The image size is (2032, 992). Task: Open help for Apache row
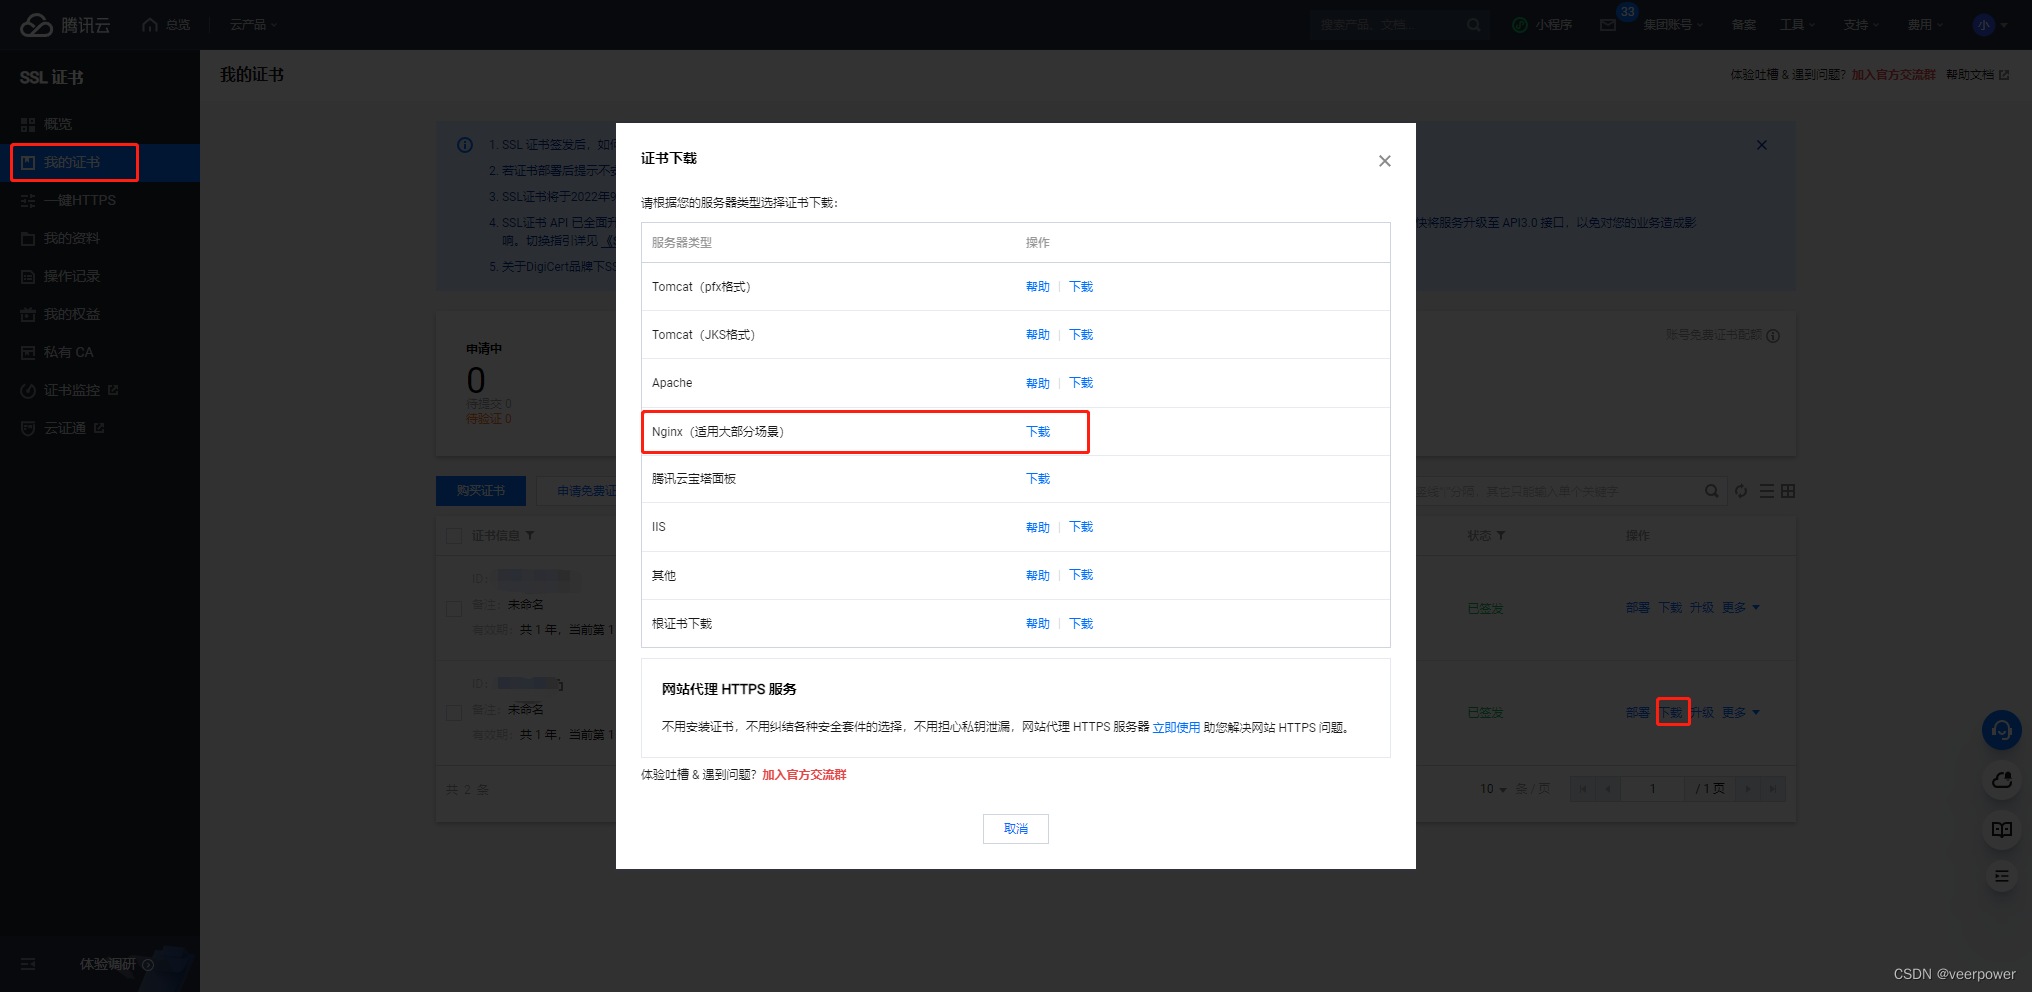point(1038,383)
